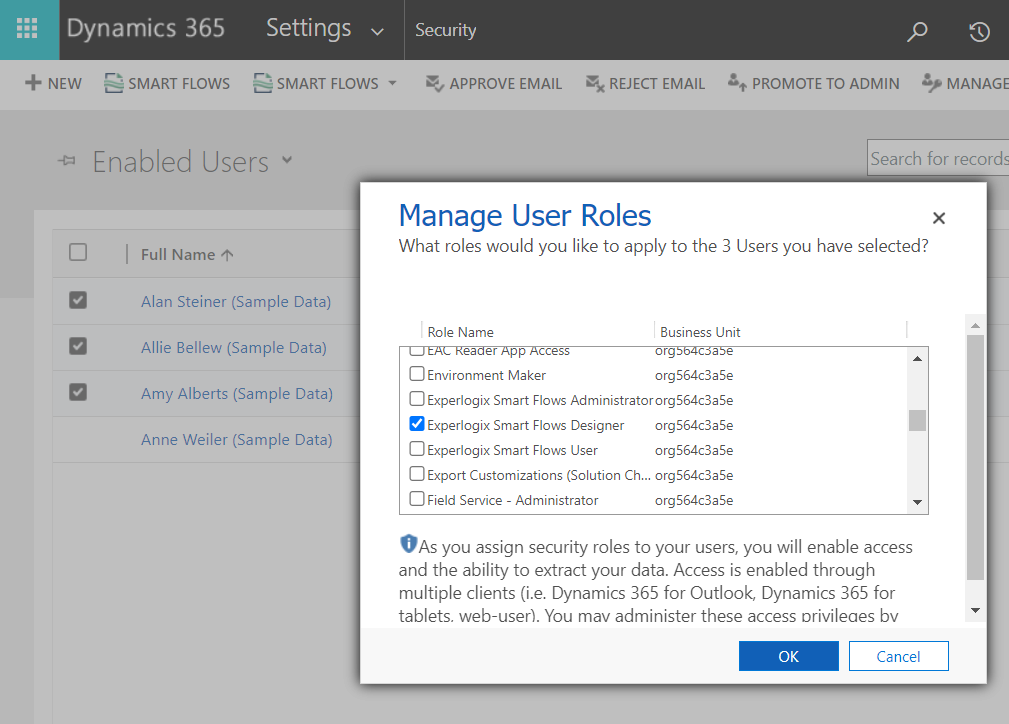Expand the Settings navigation dropdown
Image resolution: width=1009 pixels, height=724 pixels.
pyautogui.click(x=378, y=31)
